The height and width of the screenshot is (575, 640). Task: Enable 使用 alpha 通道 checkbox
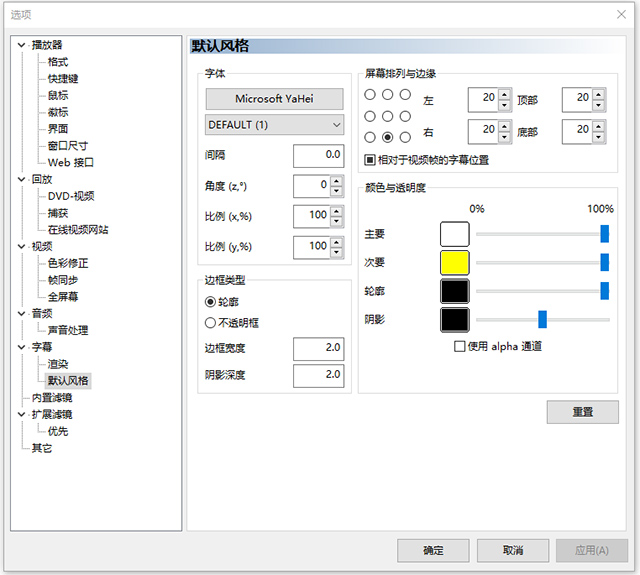[x=460, y=346]
